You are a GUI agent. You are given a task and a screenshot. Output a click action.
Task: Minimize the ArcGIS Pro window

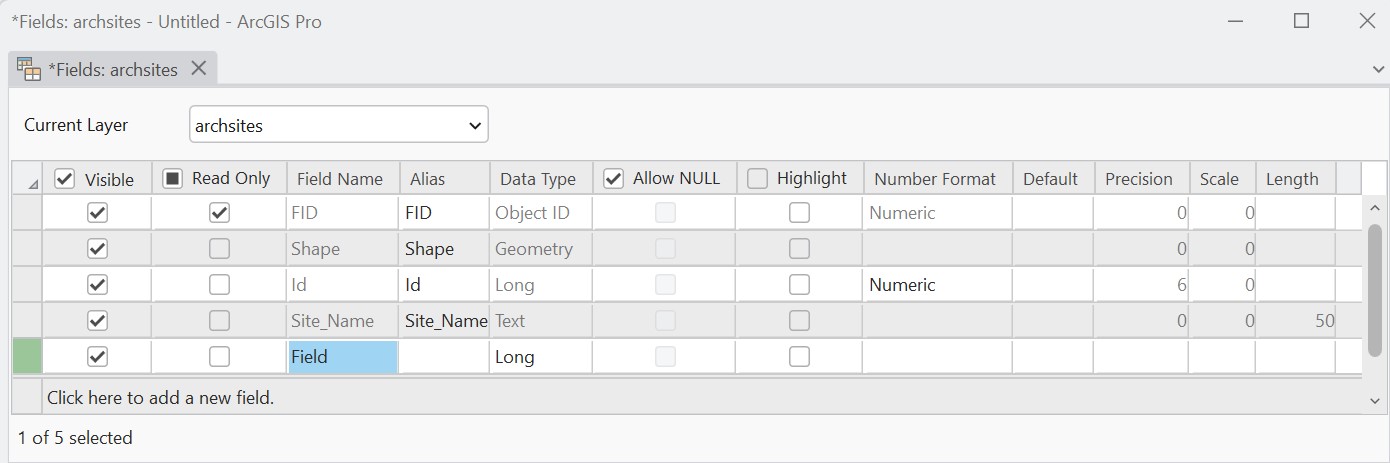click(1236, 21)
